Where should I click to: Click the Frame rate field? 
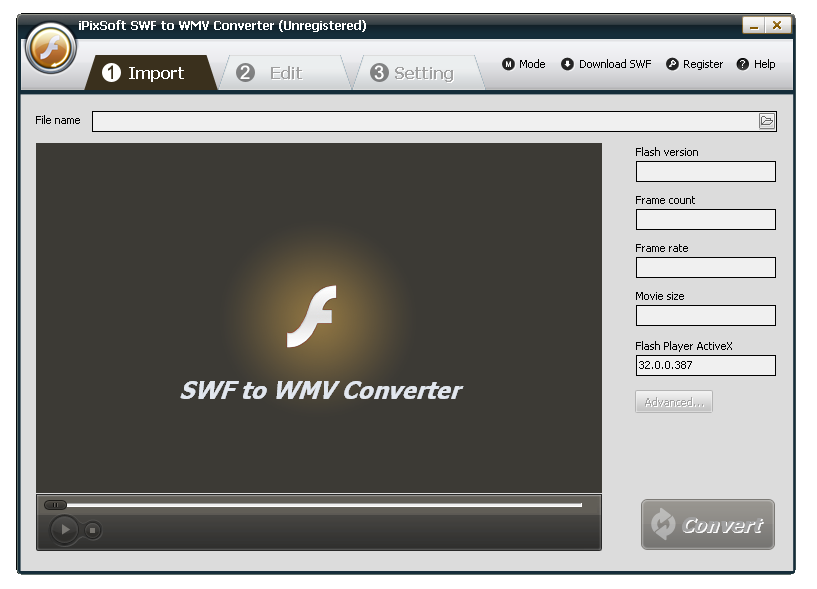(705, 267)
